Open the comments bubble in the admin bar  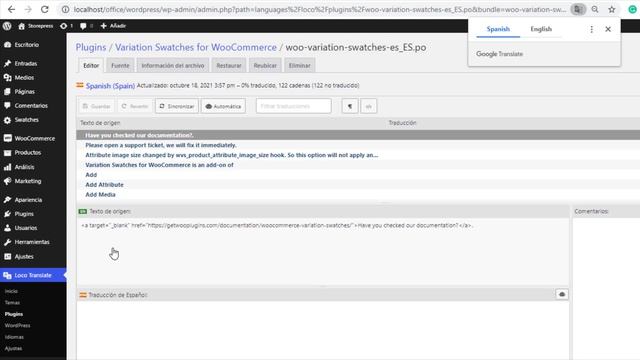coord(87,26)
